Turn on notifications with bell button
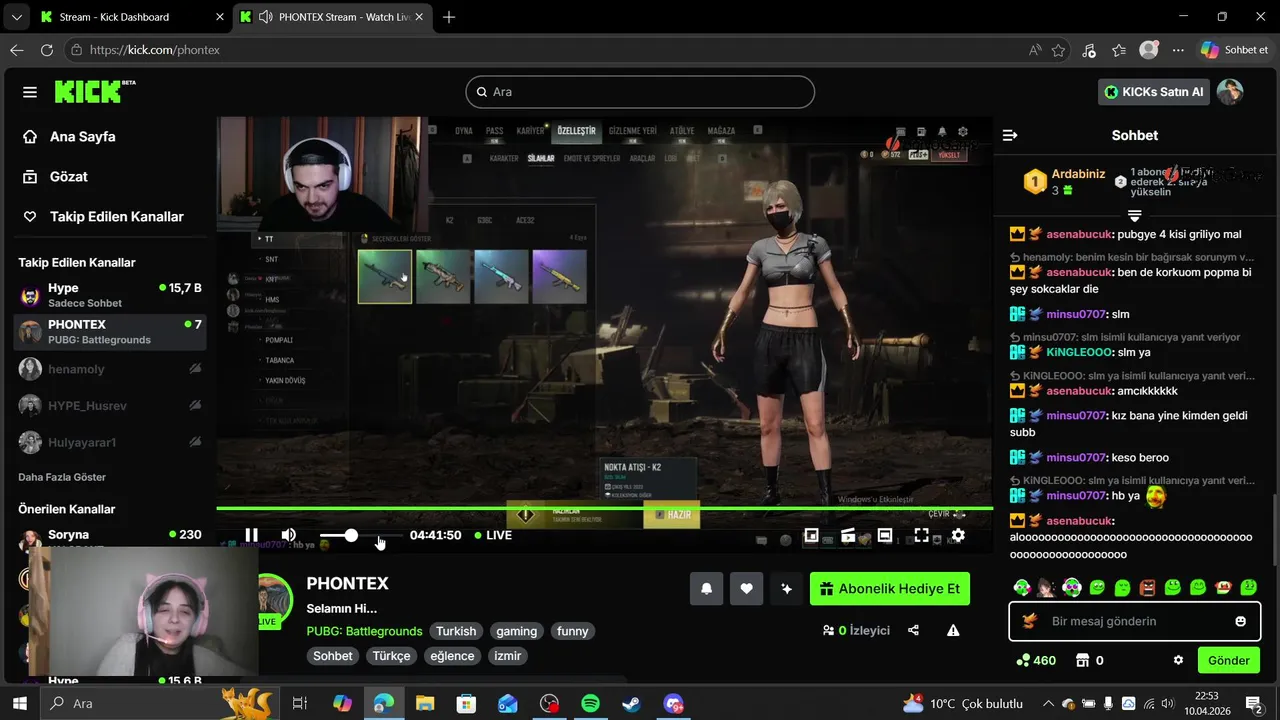1280x720 pixels. 706,589
